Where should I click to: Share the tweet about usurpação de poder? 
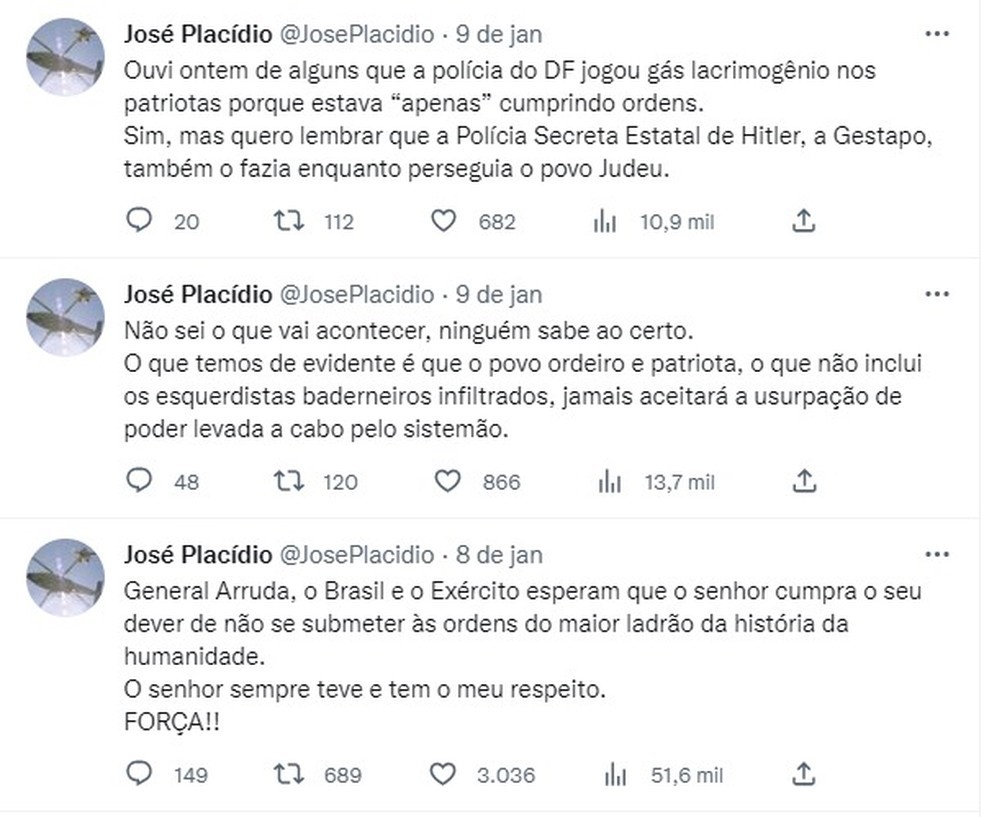point(805,481)
